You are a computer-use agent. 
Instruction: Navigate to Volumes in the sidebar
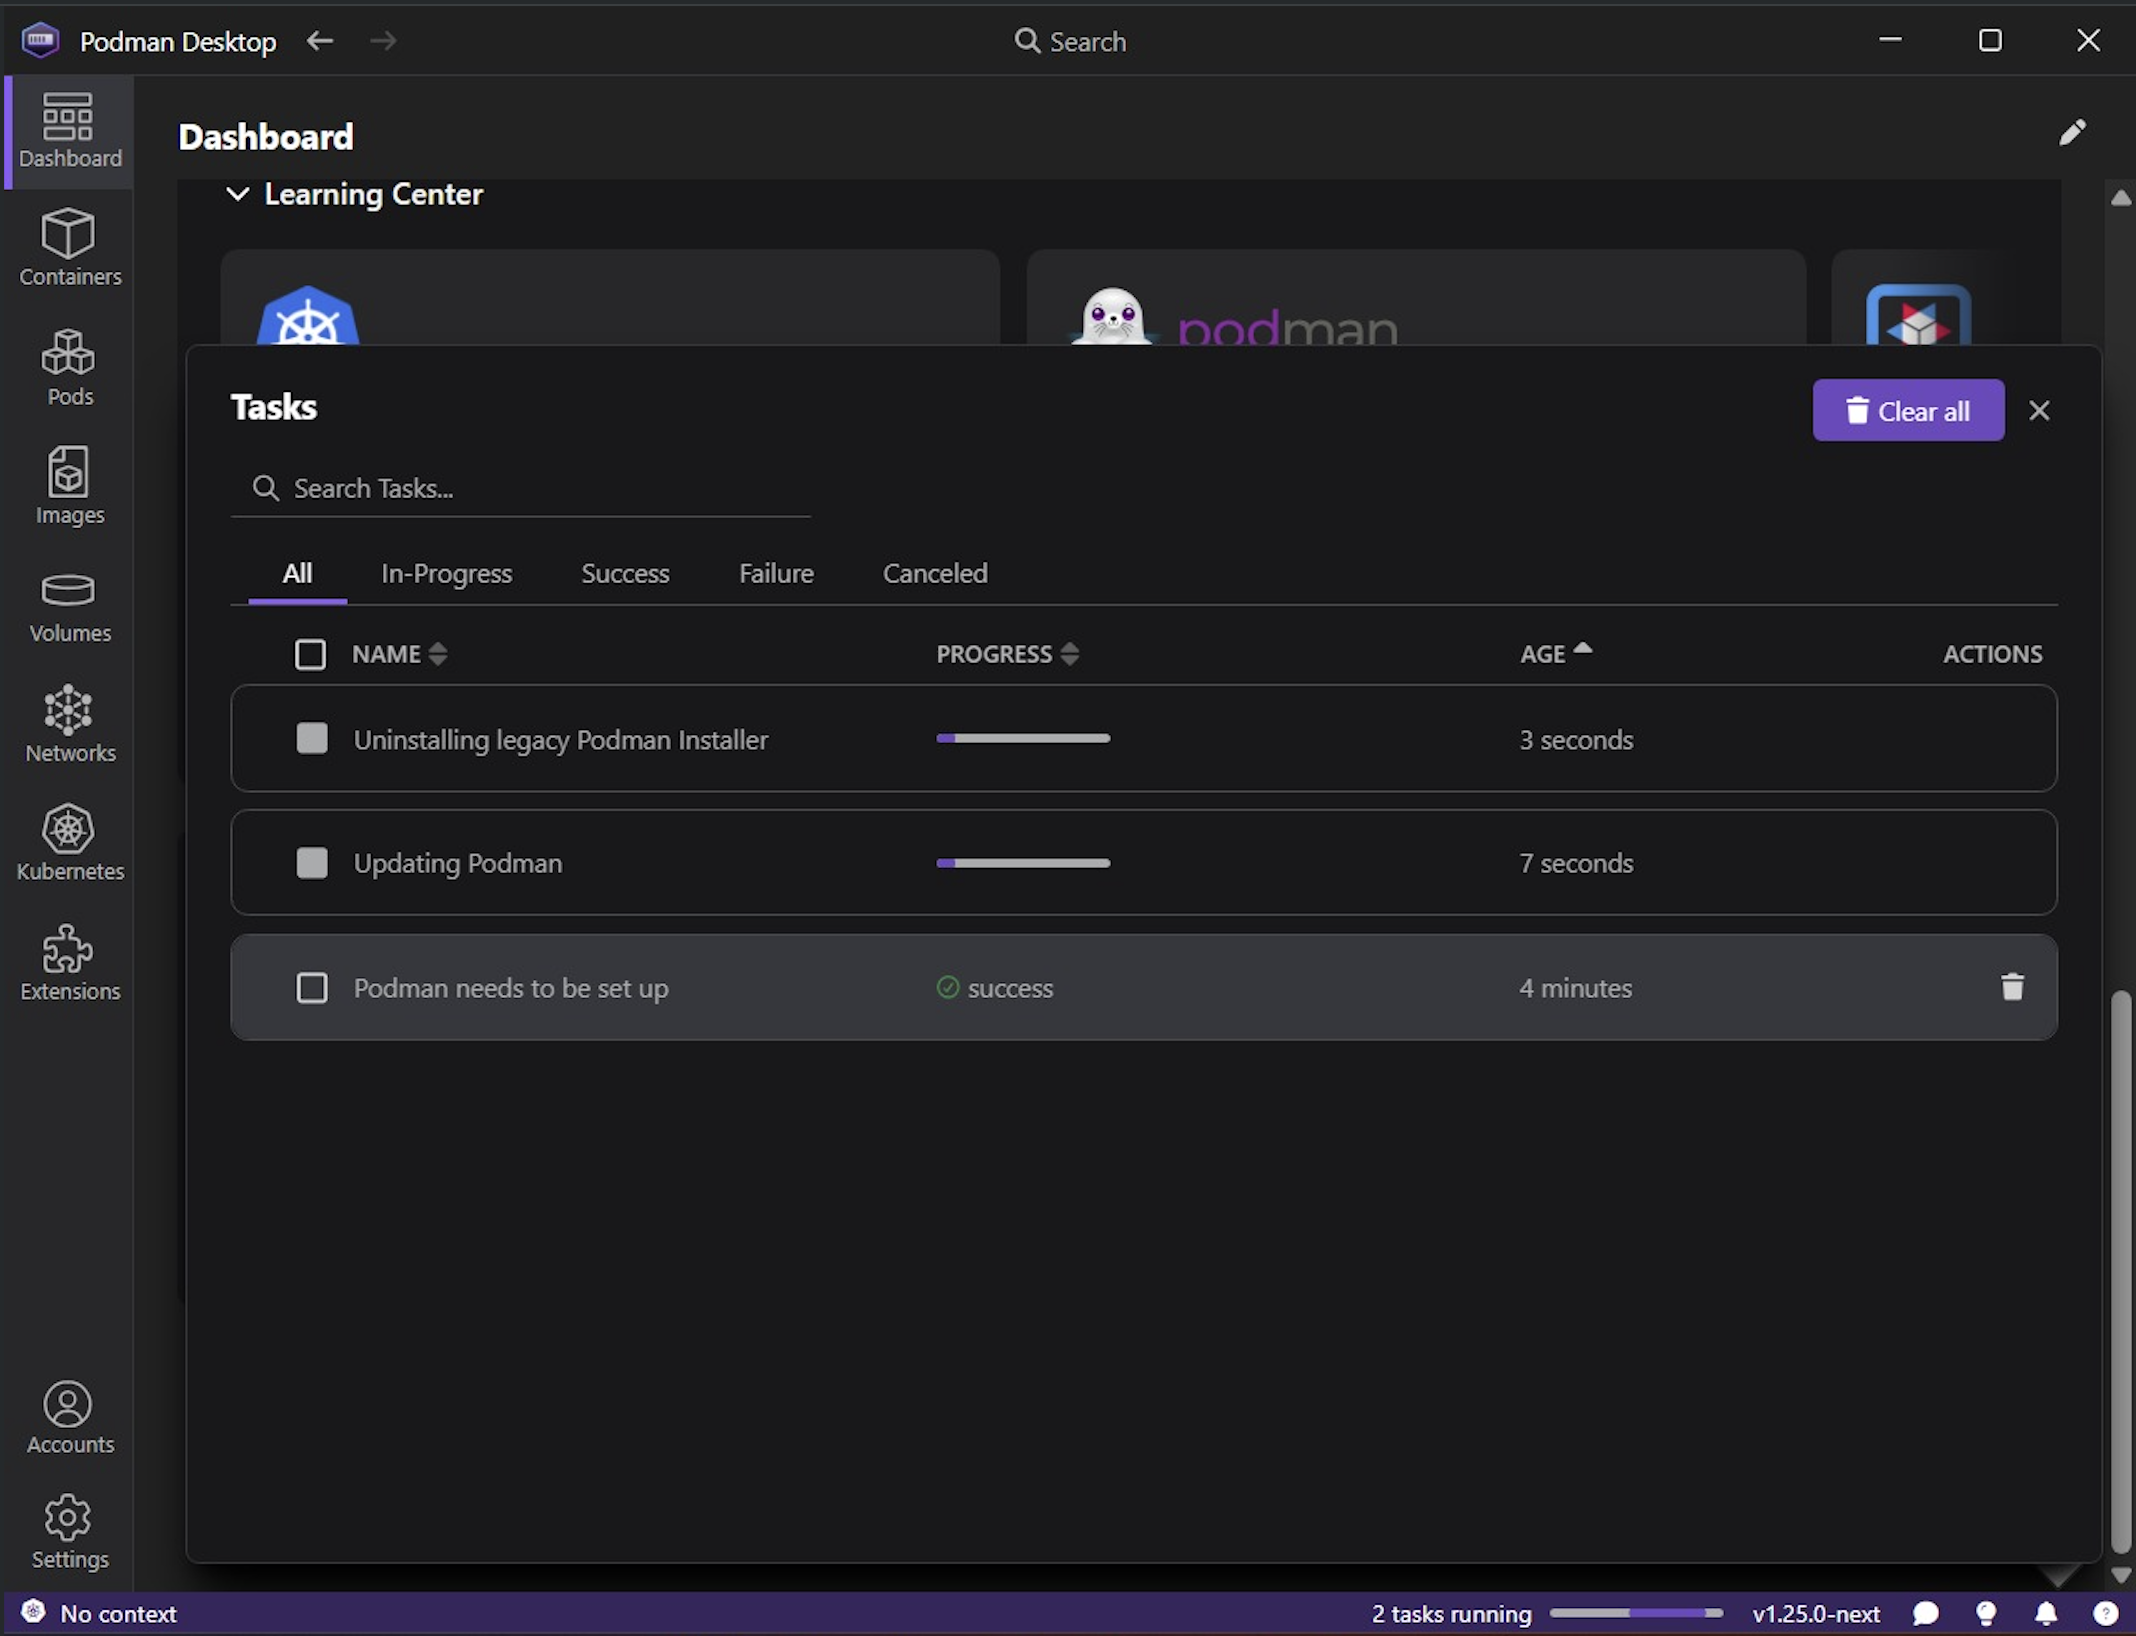(69, 605)
